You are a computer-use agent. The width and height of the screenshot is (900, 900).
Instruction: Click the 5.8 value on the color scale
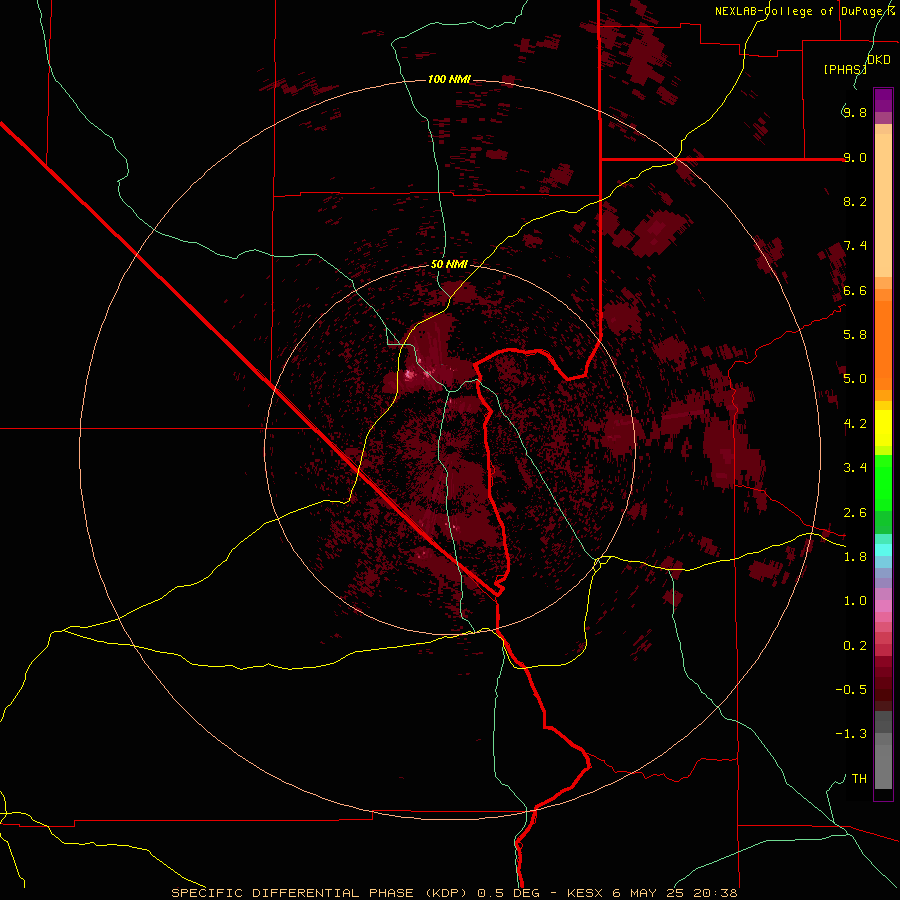click(855, 335)
